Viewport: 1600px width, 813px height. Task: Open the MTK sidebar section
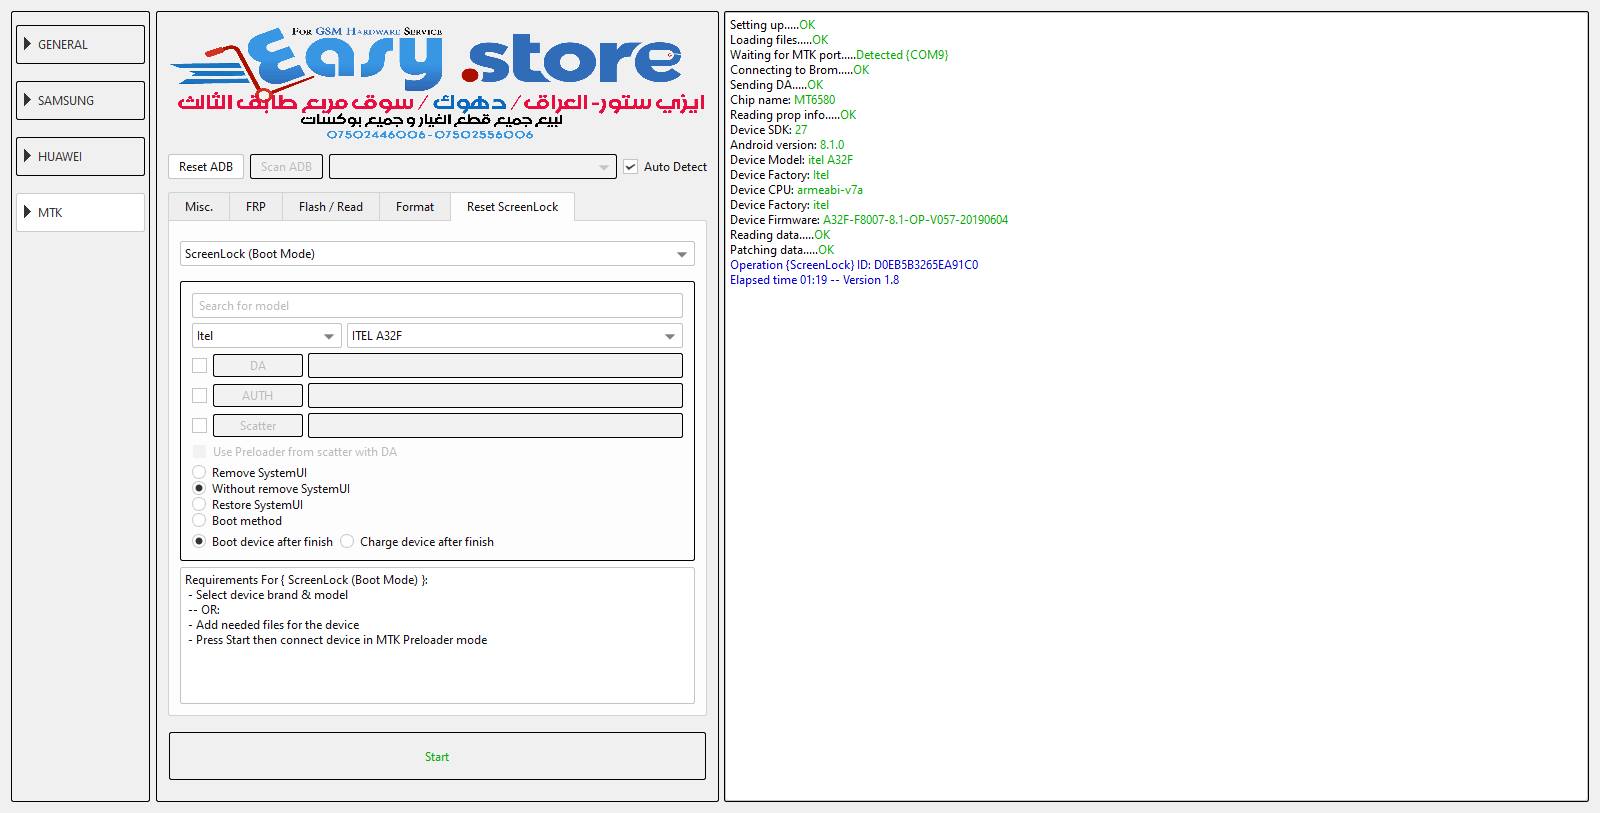point(80,213)
